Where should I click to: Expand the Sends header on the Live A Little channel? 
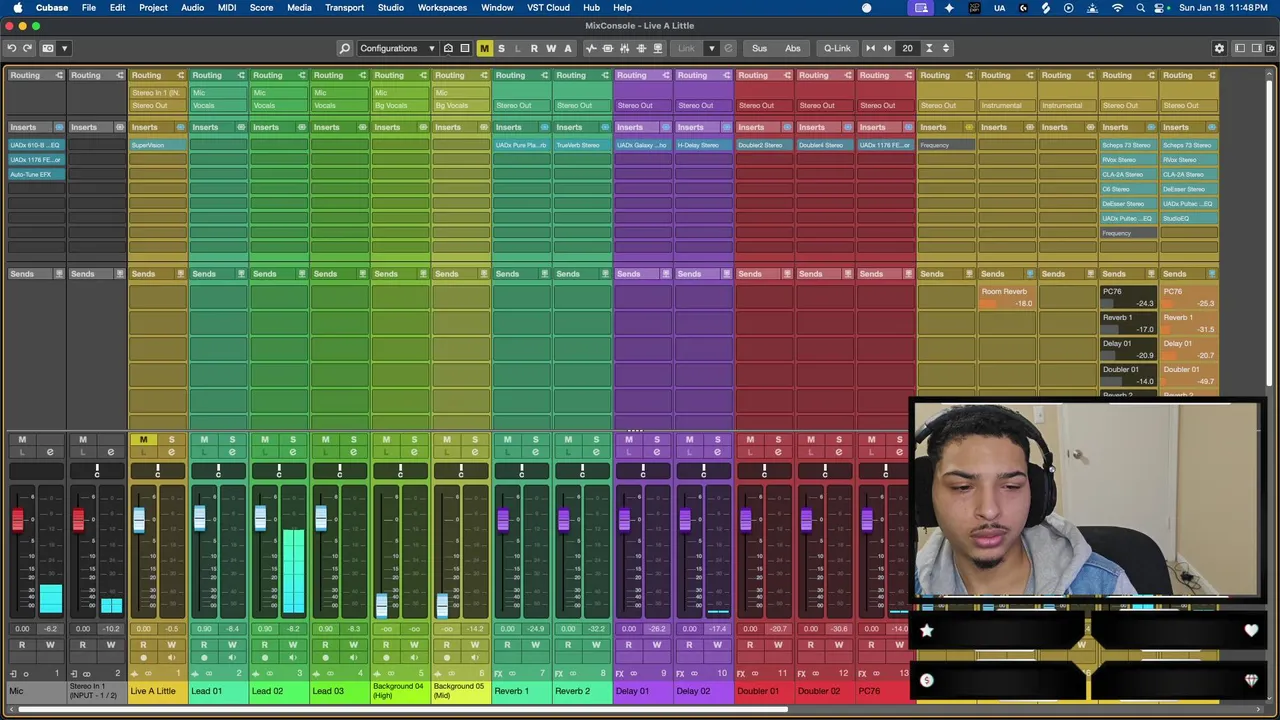pos(157,273)
